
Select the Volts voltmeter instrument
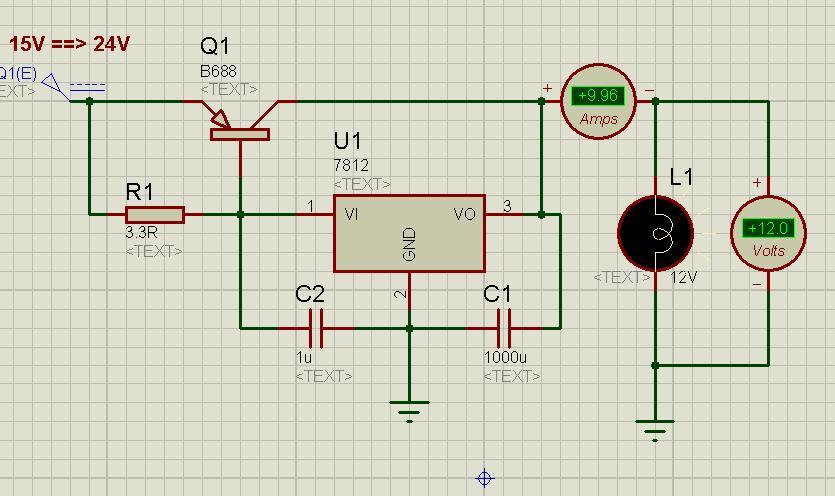point(768,233)
